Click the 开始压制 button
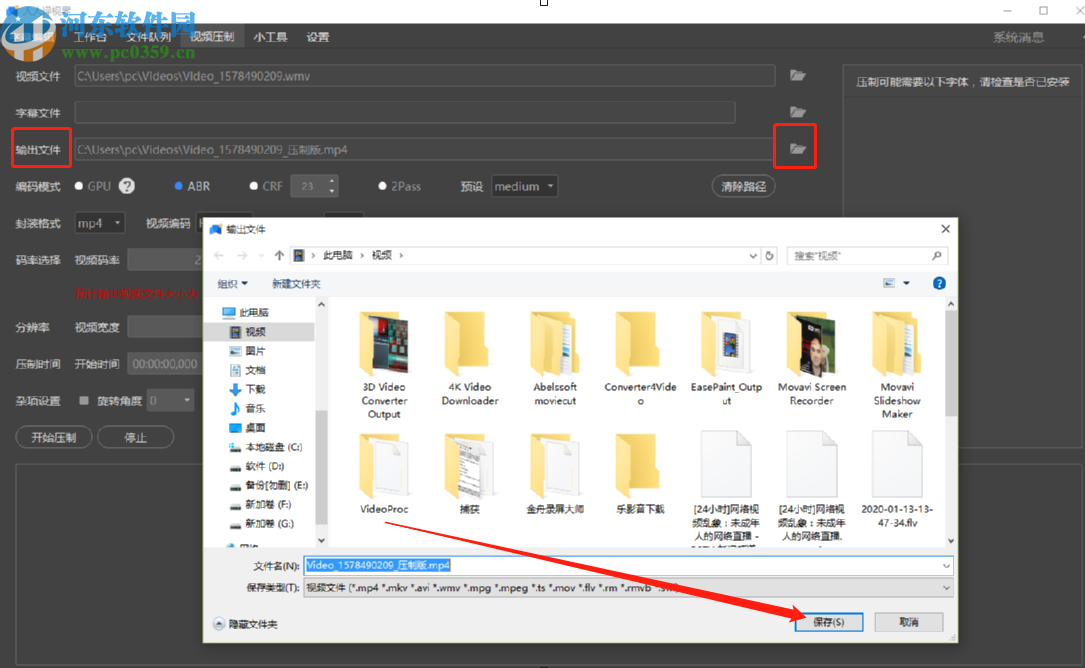Image resolution: width=1085 pixels, height=668 pixels. click(x=54, y=437)
